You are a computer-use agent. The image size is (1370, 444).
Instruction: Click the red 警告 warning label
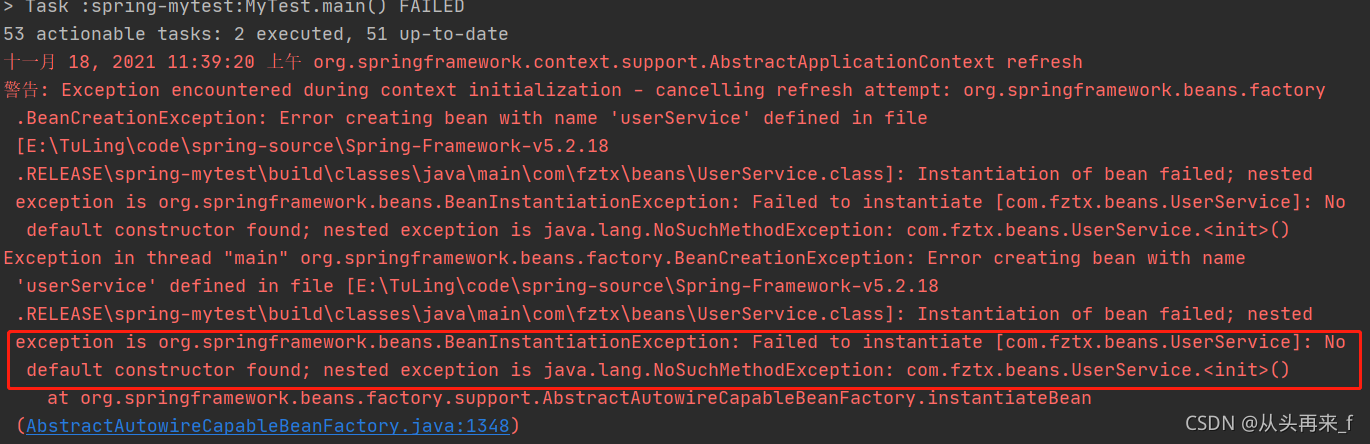[25, 90]
